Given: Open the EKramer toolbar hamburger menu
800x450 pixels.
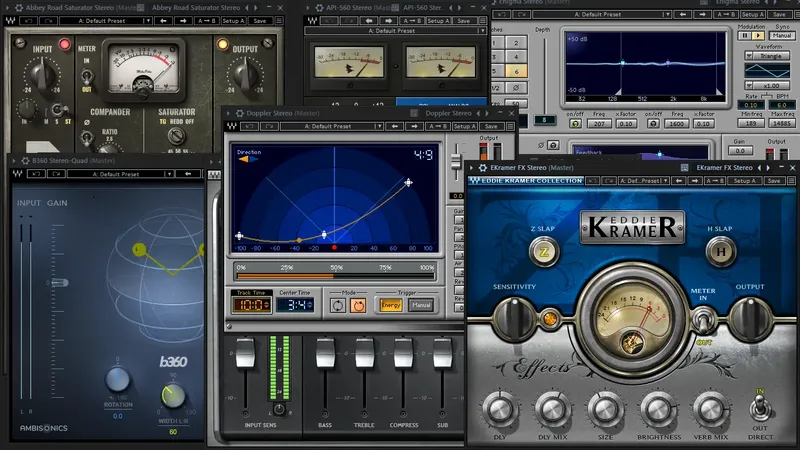Looking at the screenshot, I should tap(791, 181).
